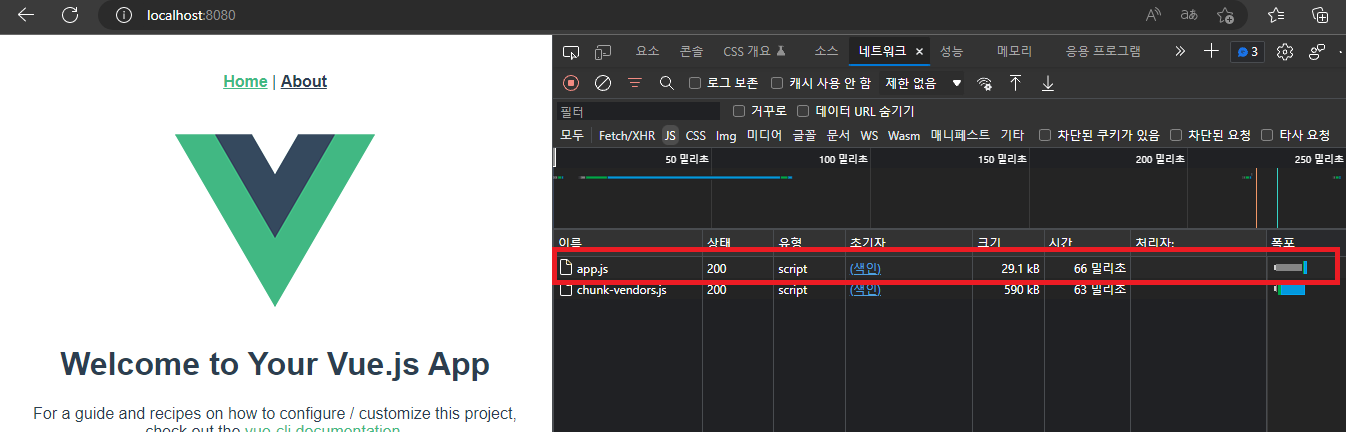This screenshot has height=432, width=1346.
Task: Activate the DevTools inspect element tool
Action: (x=571, y=51)
